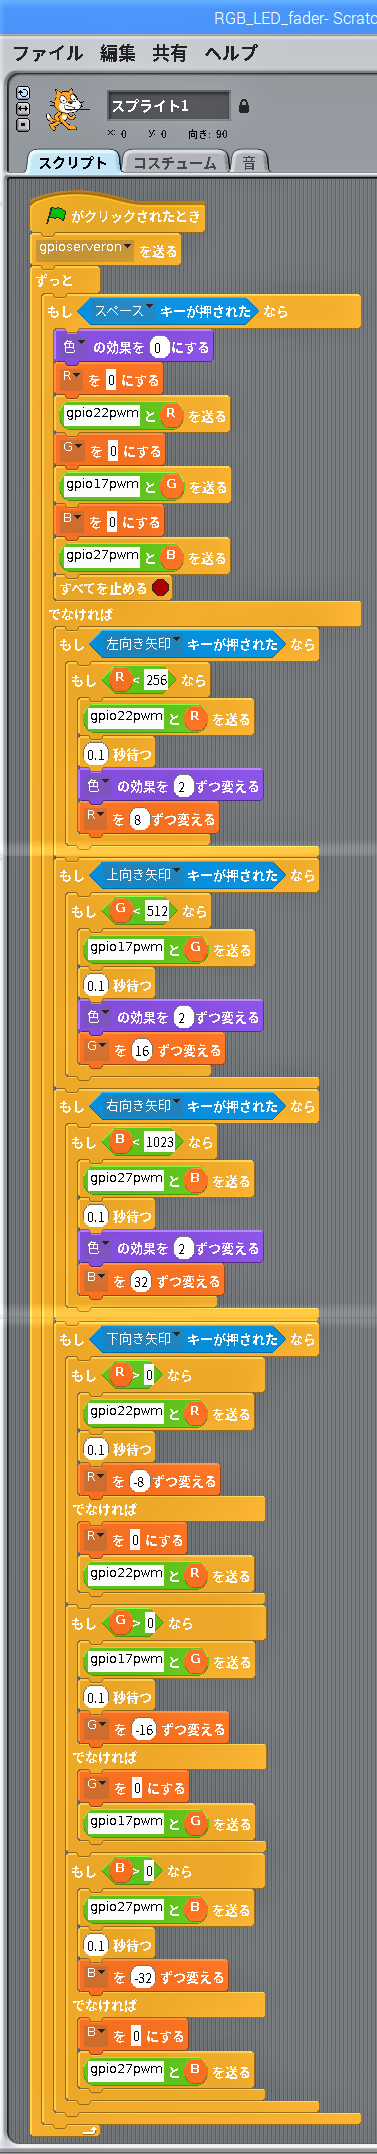This screenshot has height=2154, width=377.
Task: Click the スプライト1 sprite name field
Action: (x=168, y=106)
